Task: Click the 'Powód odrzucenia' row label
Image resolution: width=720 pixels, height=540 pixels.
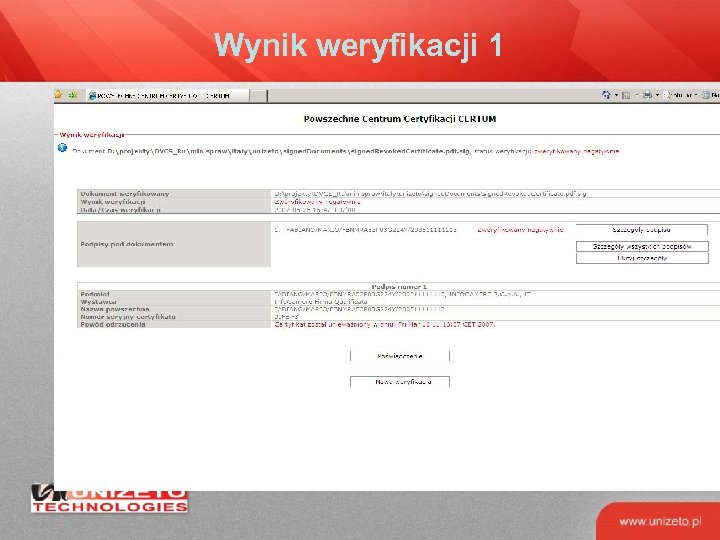Action: coord(174,324)
